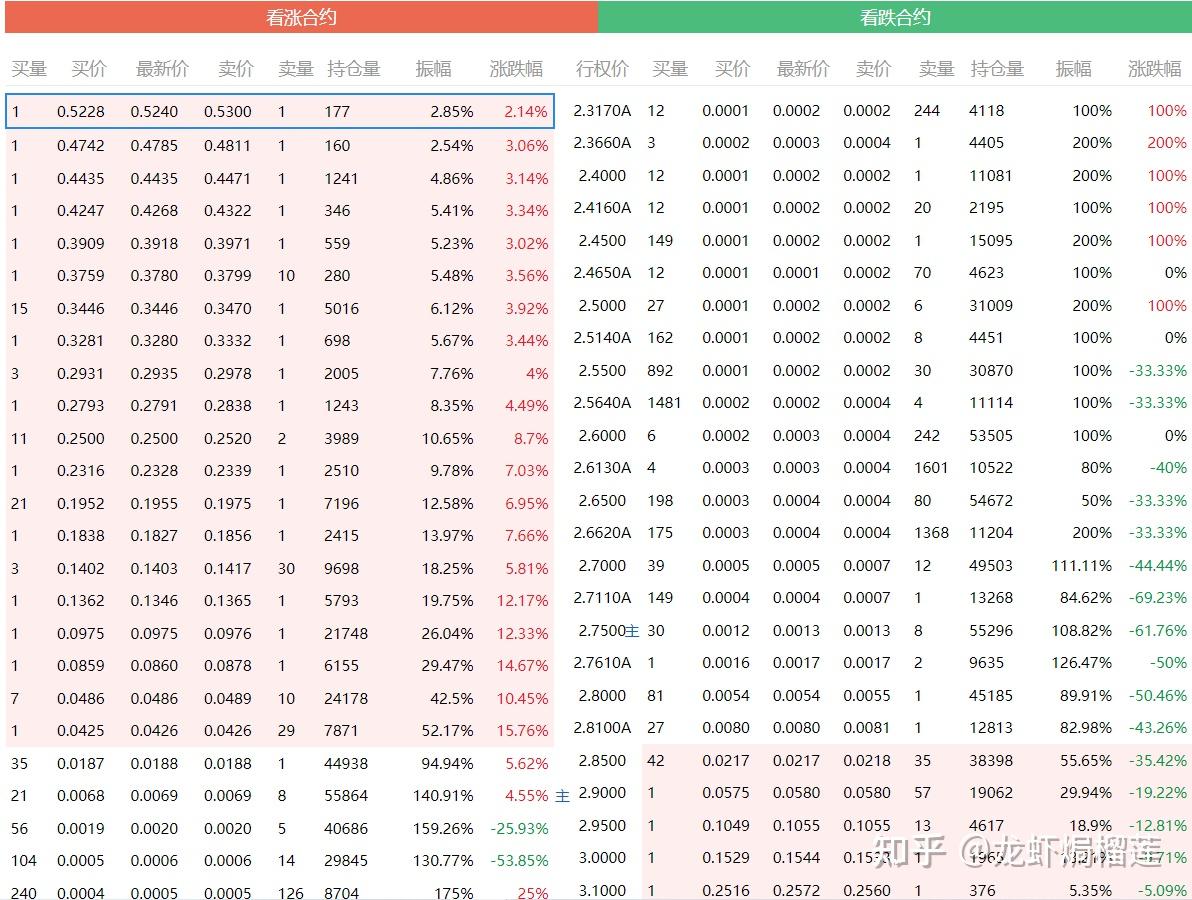The width and height of the screenshot is (1192, 900).
Task: Click the 主 marker left of strike 2.9000
Action: (563, 796)
